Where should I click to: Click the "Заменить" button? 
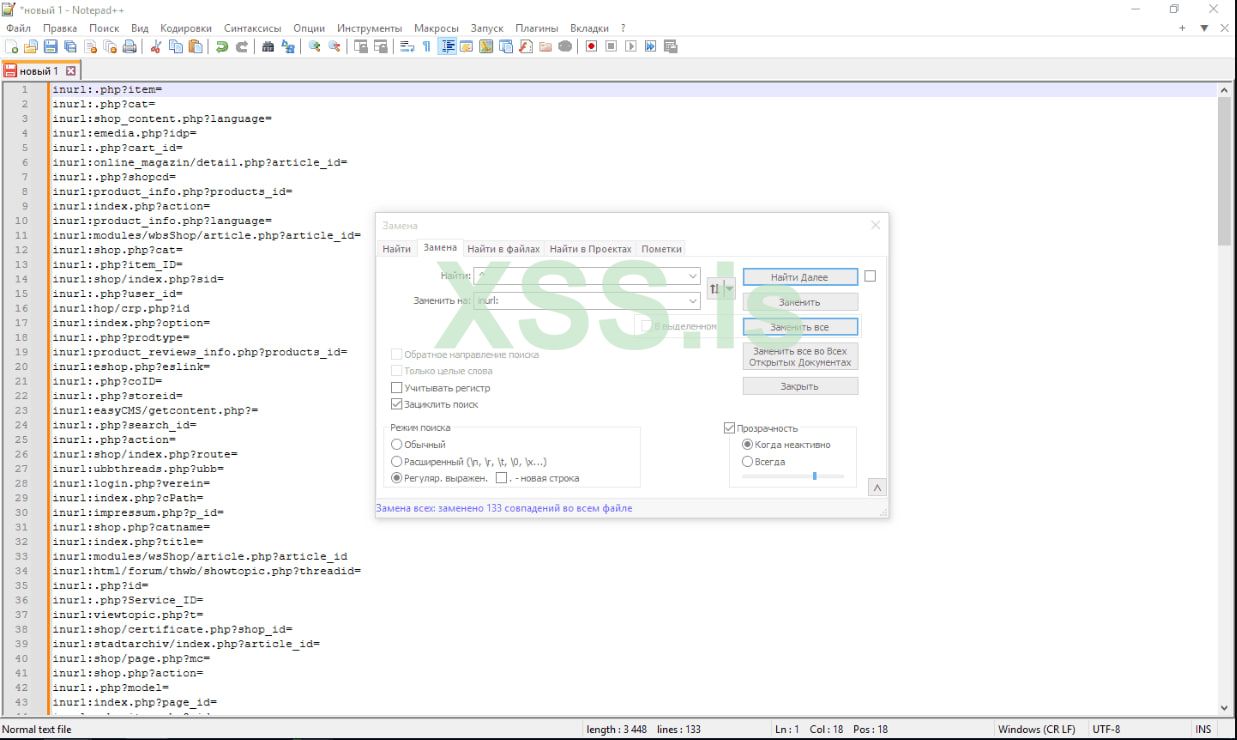click(800, 302)
